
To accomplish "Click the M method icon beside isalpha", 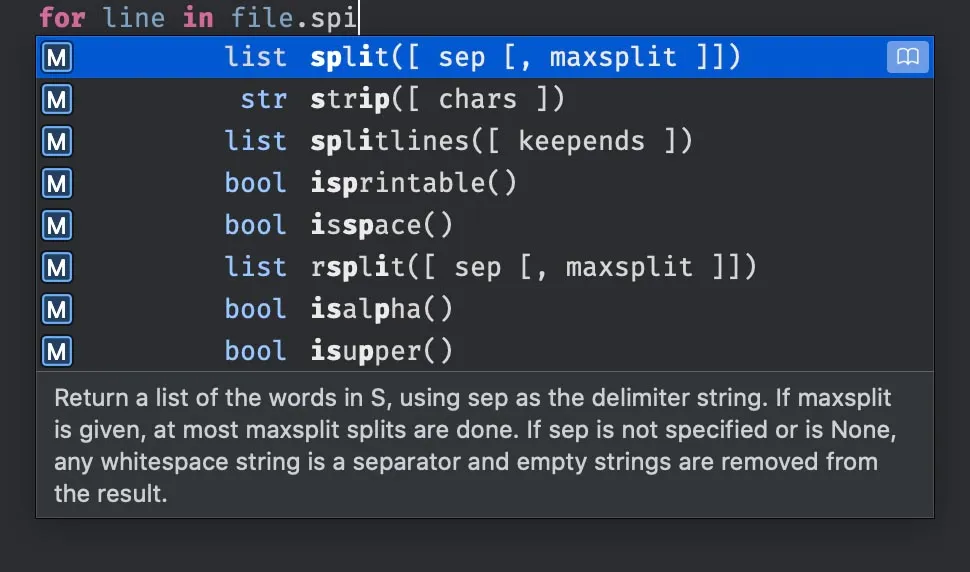I will 57,310.
